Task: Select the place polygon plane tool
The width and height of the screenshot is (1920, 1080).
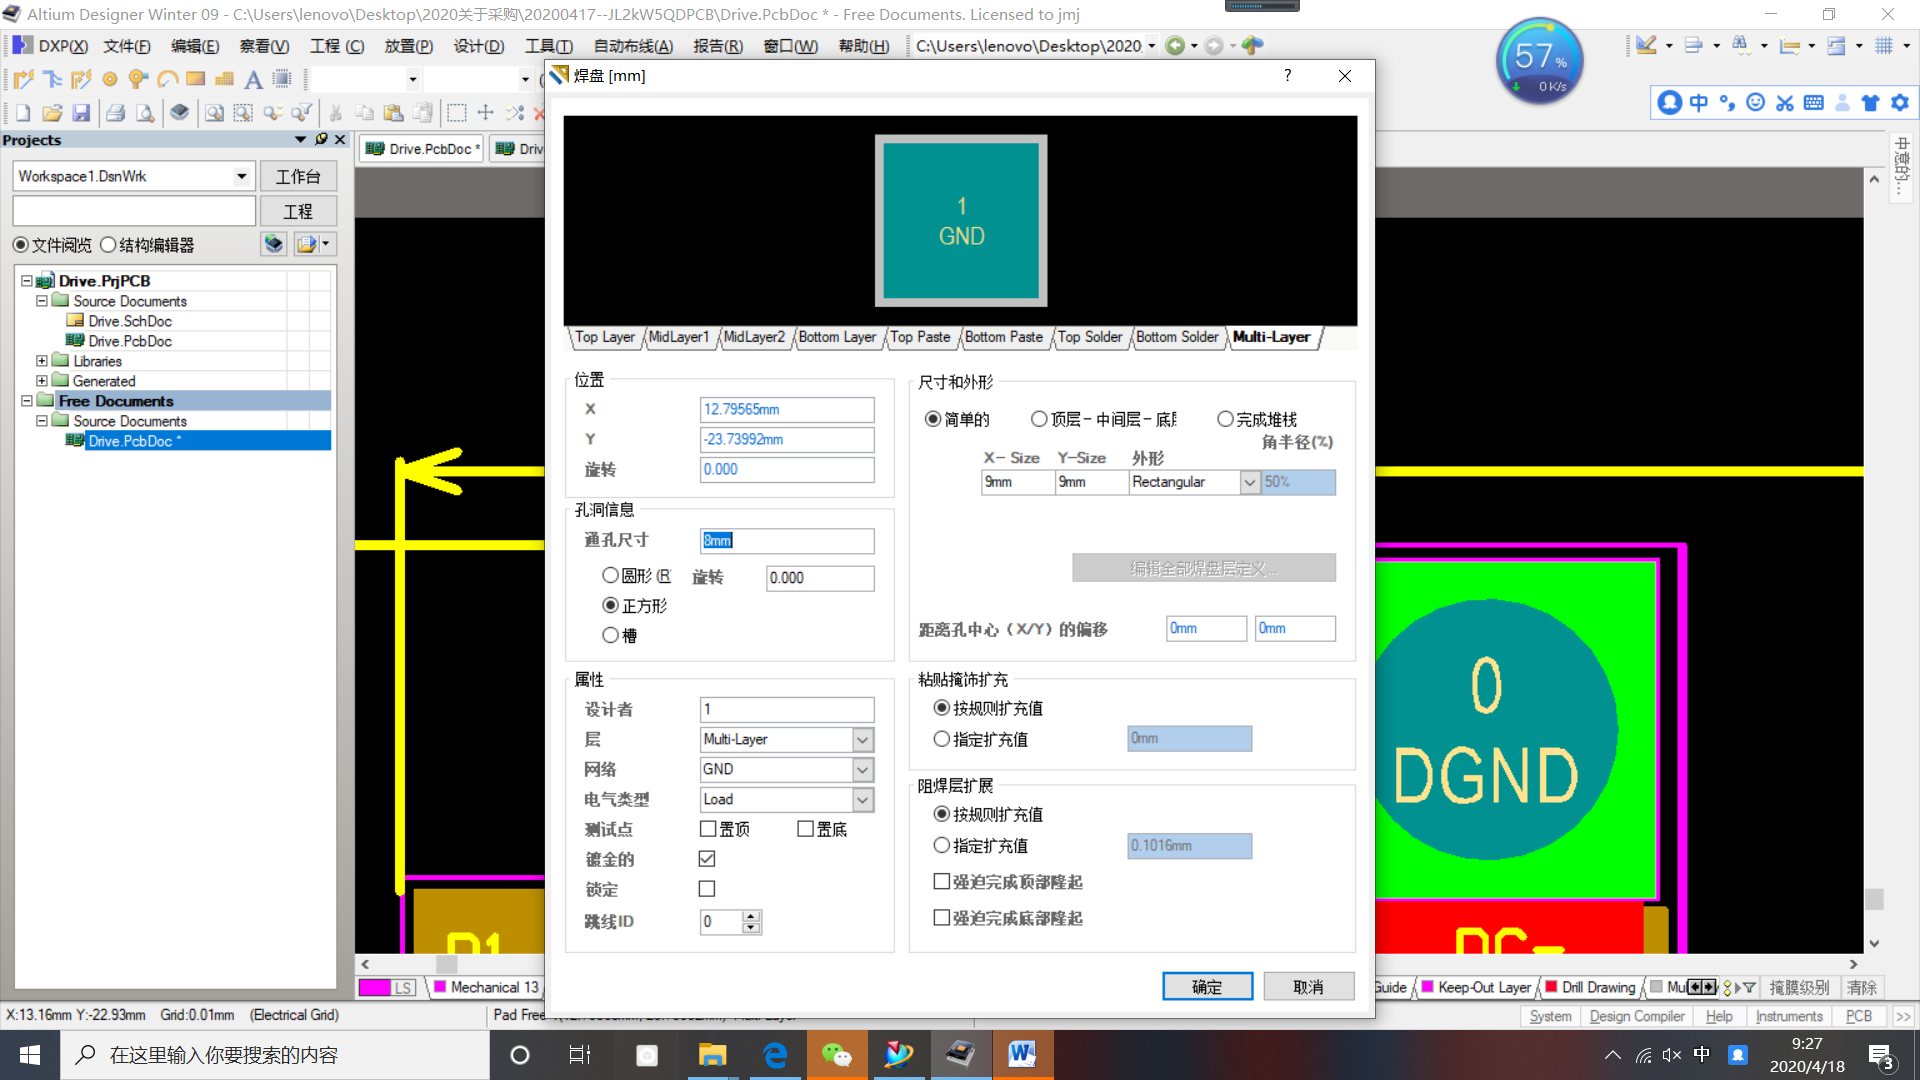Action: (x=225, y=79)
